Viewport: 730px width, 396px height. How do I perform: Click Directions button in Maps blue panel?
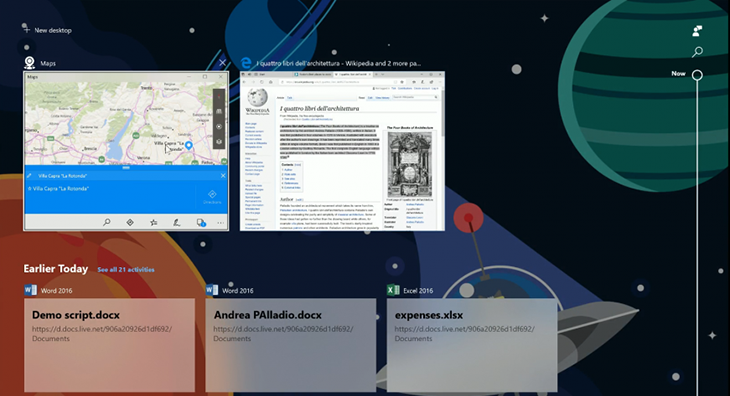coord(212,196)
